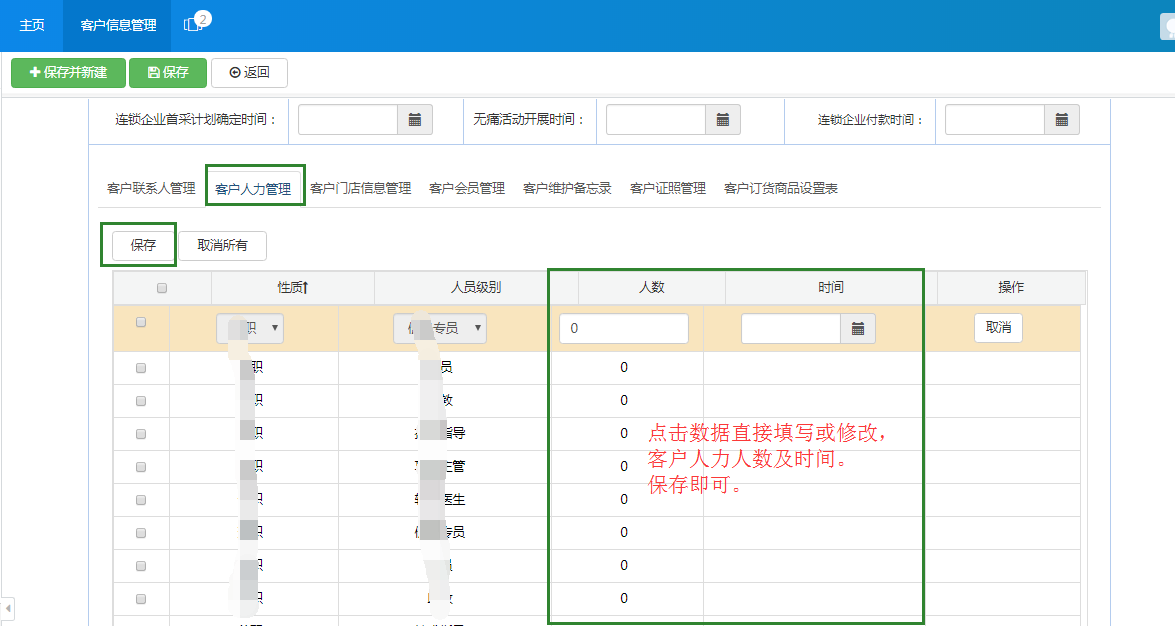This screenshot has width=1175, height=626.
Task: Click the 取消所有 button
Action: [x=222, y=245]
